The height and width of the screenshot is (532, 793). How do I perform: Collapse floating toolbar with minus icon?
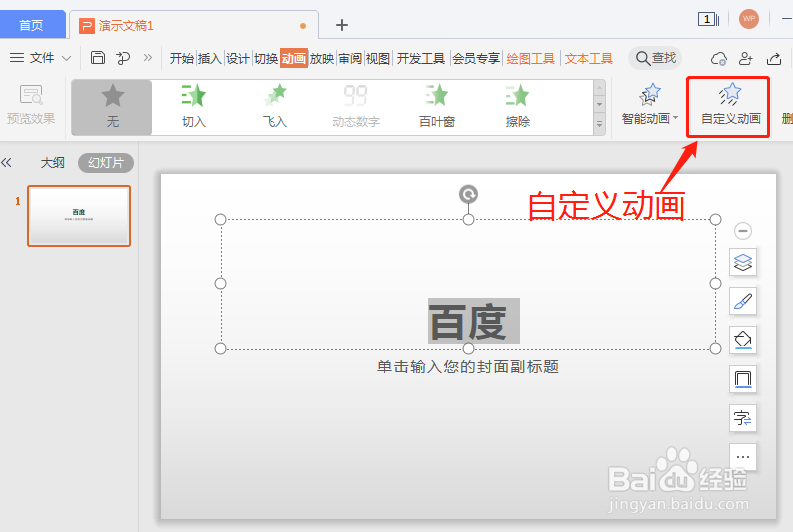[742, 231]
